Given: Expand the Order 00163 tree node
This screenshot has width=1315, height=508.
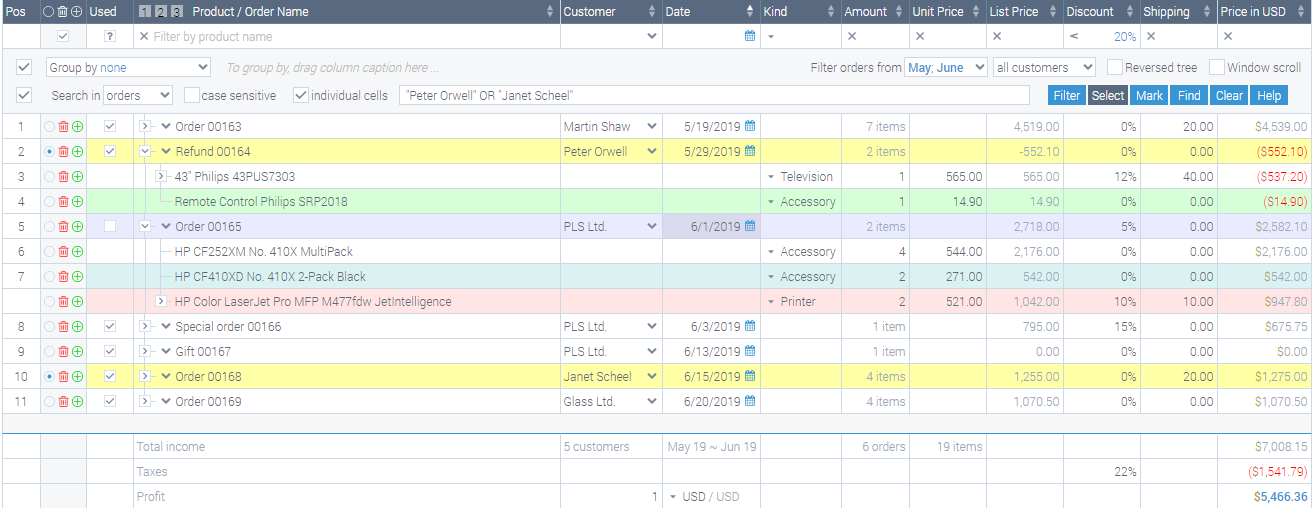Looking at the screenshot, I should click(x=145, y=127).
